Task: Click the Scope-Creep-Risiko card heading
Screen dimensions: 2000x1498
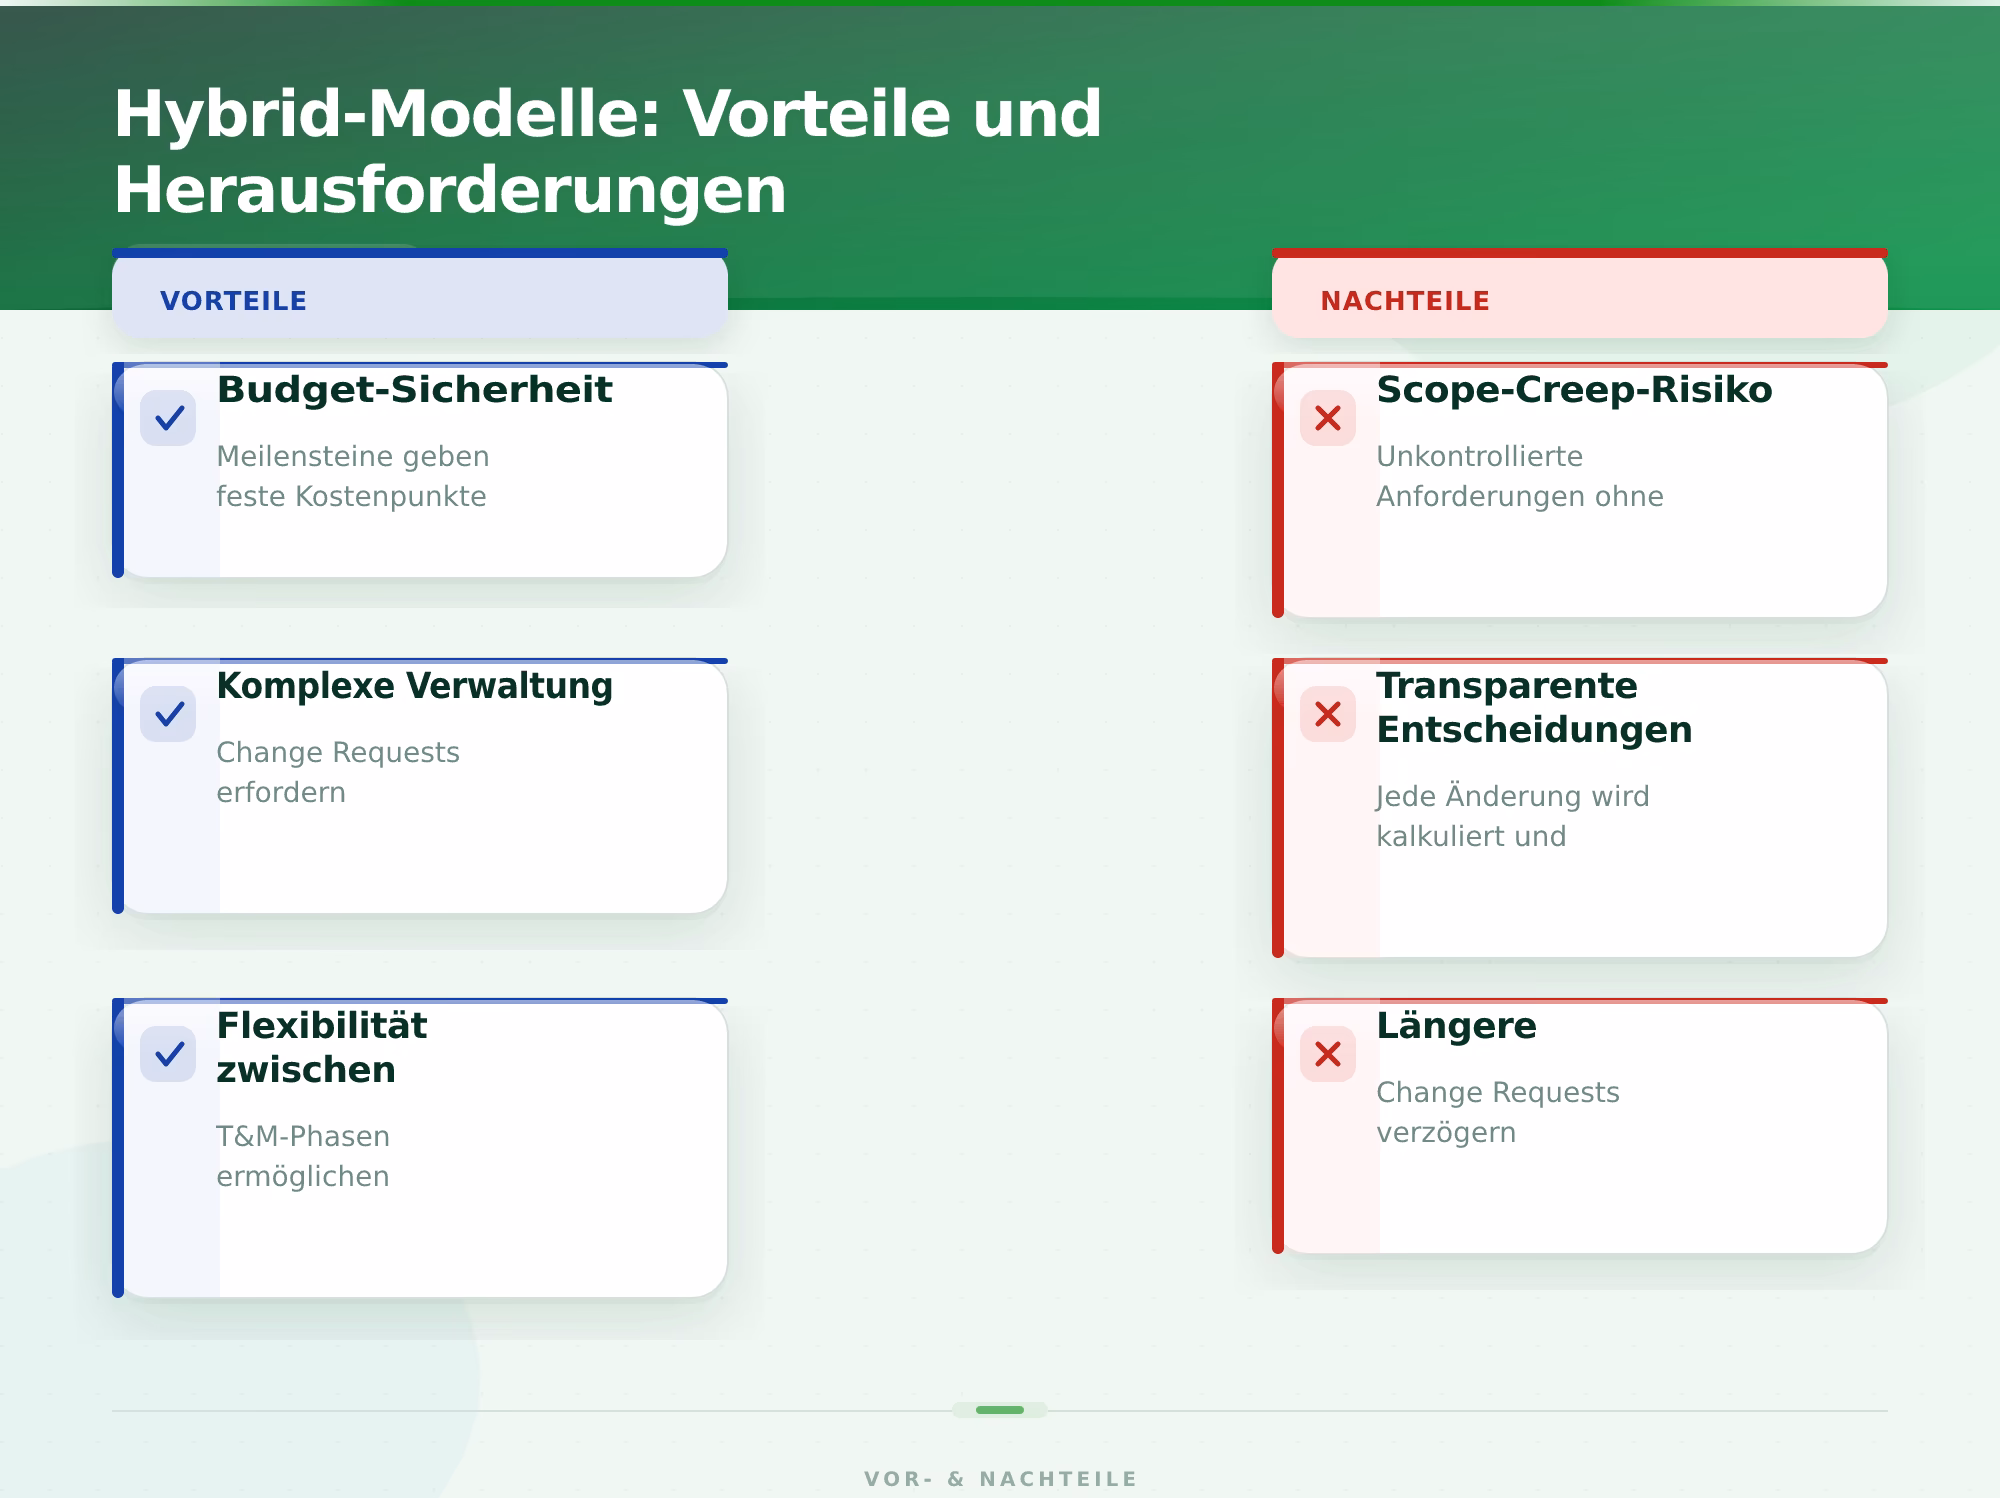Action: 1574,390
